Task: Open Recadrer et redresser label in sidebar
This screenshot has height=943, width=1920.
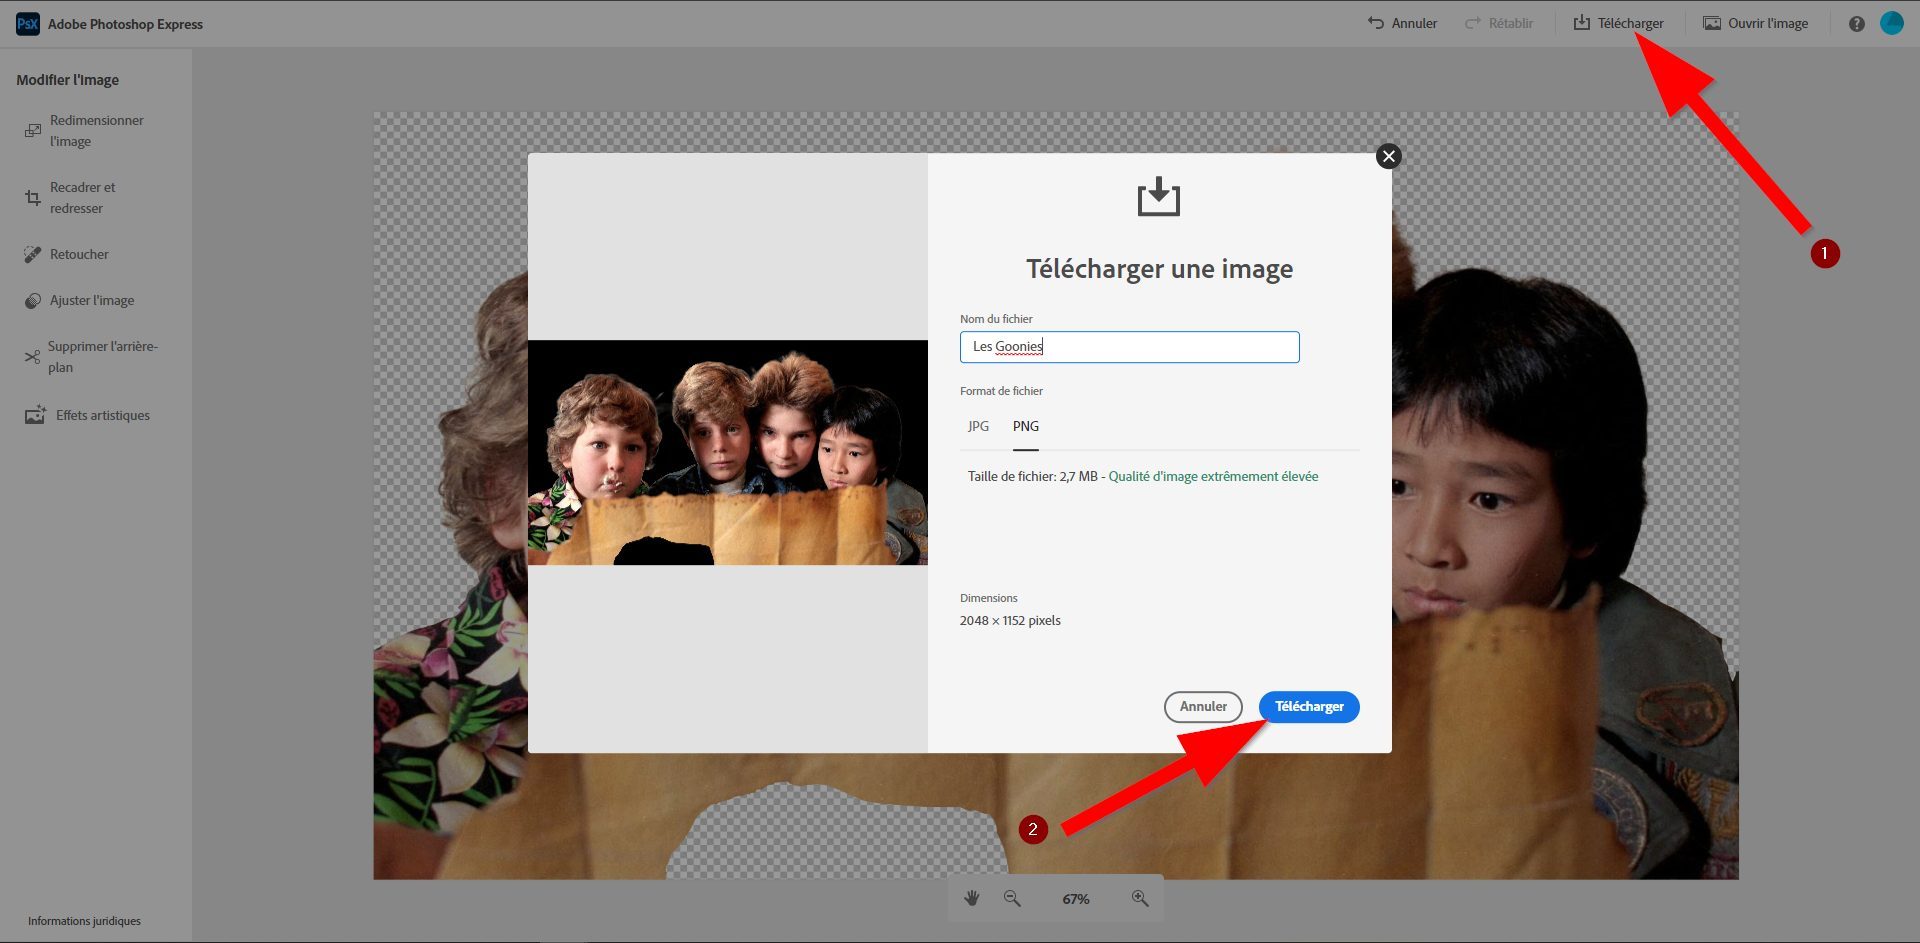Action: 83,198
